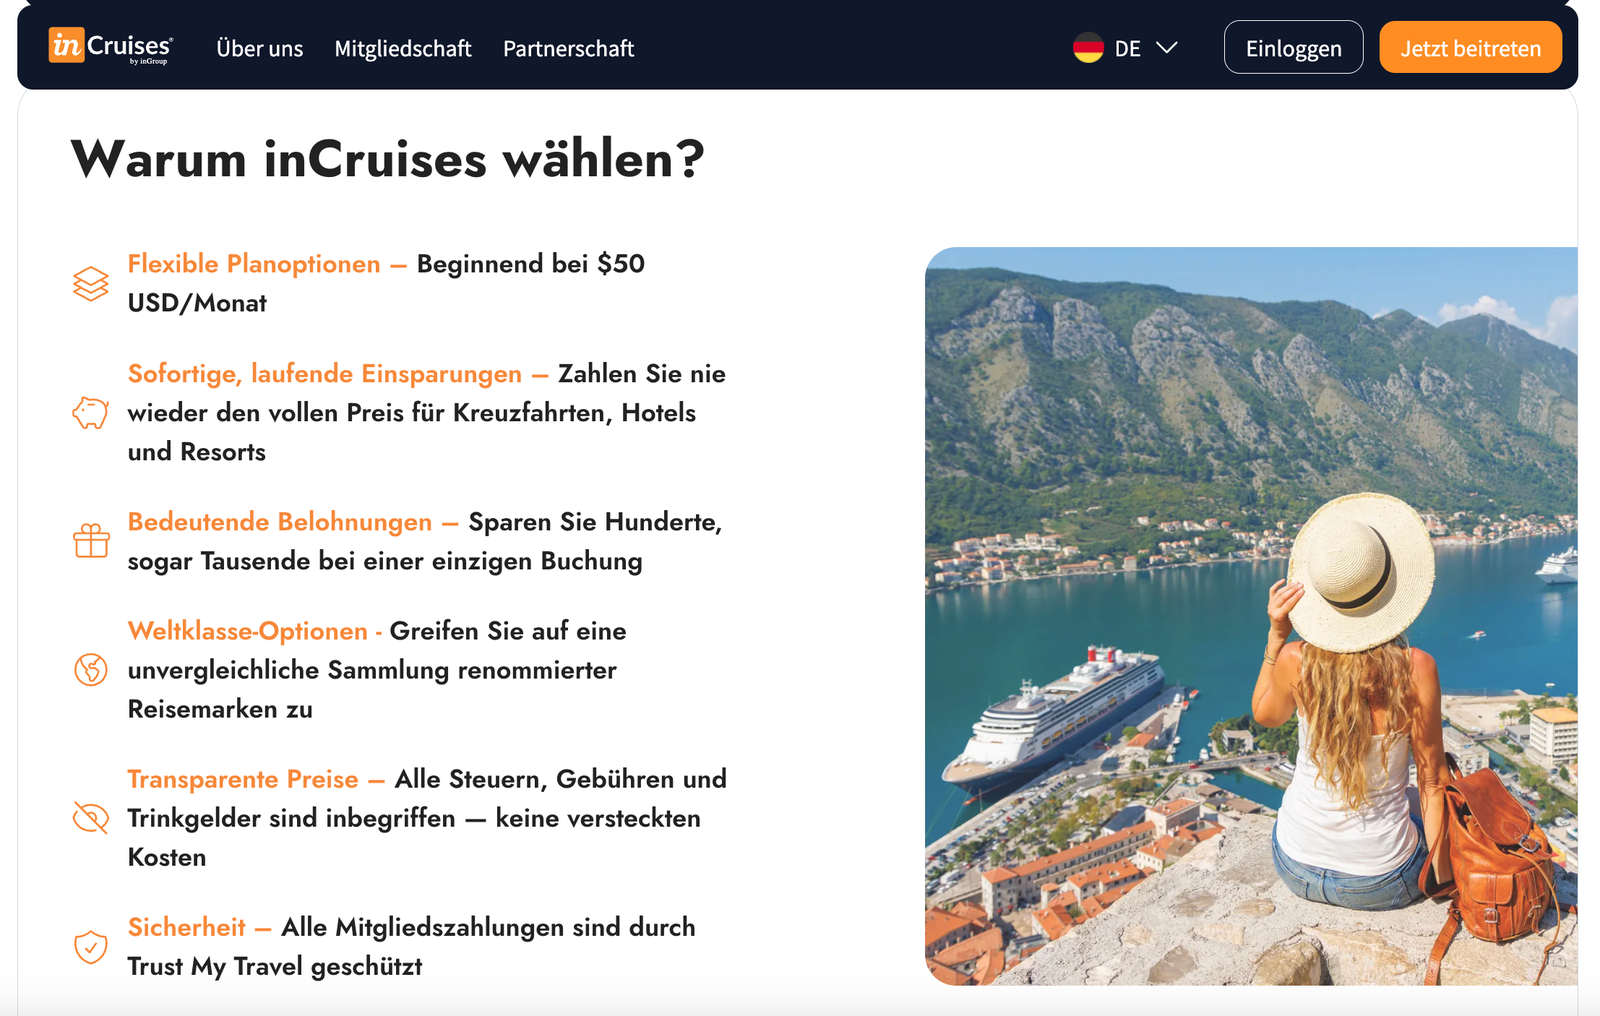The width and height of the screenshot is (1600, 1016).
Task: Click the Sofortige, laufende Einsparungen heading
Action: point(325,374)
